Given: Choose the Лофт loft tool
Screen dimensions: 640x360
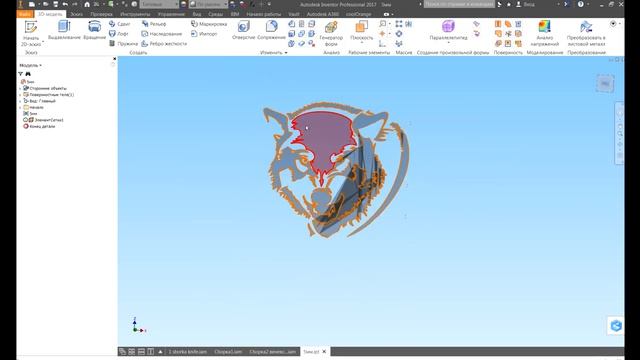Looking at the screenshot, I should (x=119, y=34).
